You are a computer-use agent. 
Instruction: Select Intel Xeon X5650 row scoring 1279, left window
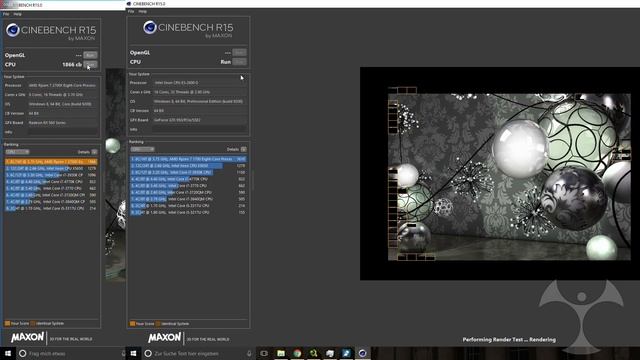tap(51, 168)
